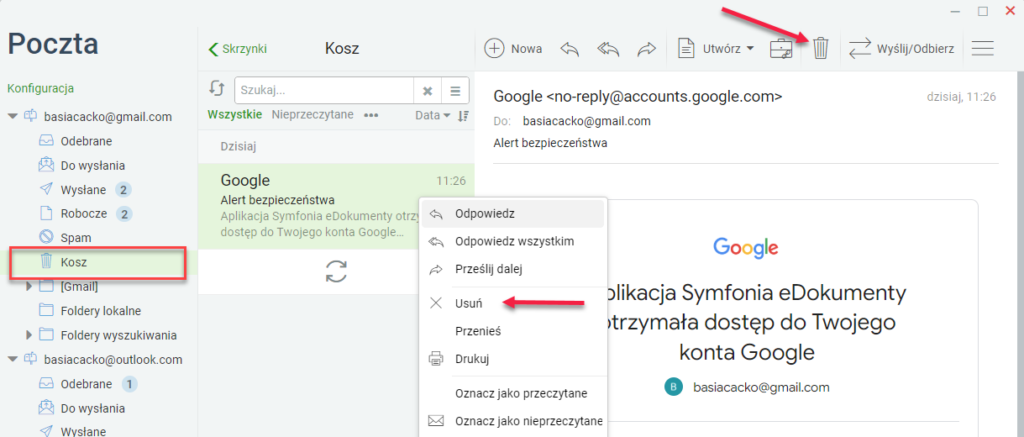Click the Foldery wyszukiwania folder icon
The width and height of the screenshot is (1024, 437).
[x=46, y=335]
